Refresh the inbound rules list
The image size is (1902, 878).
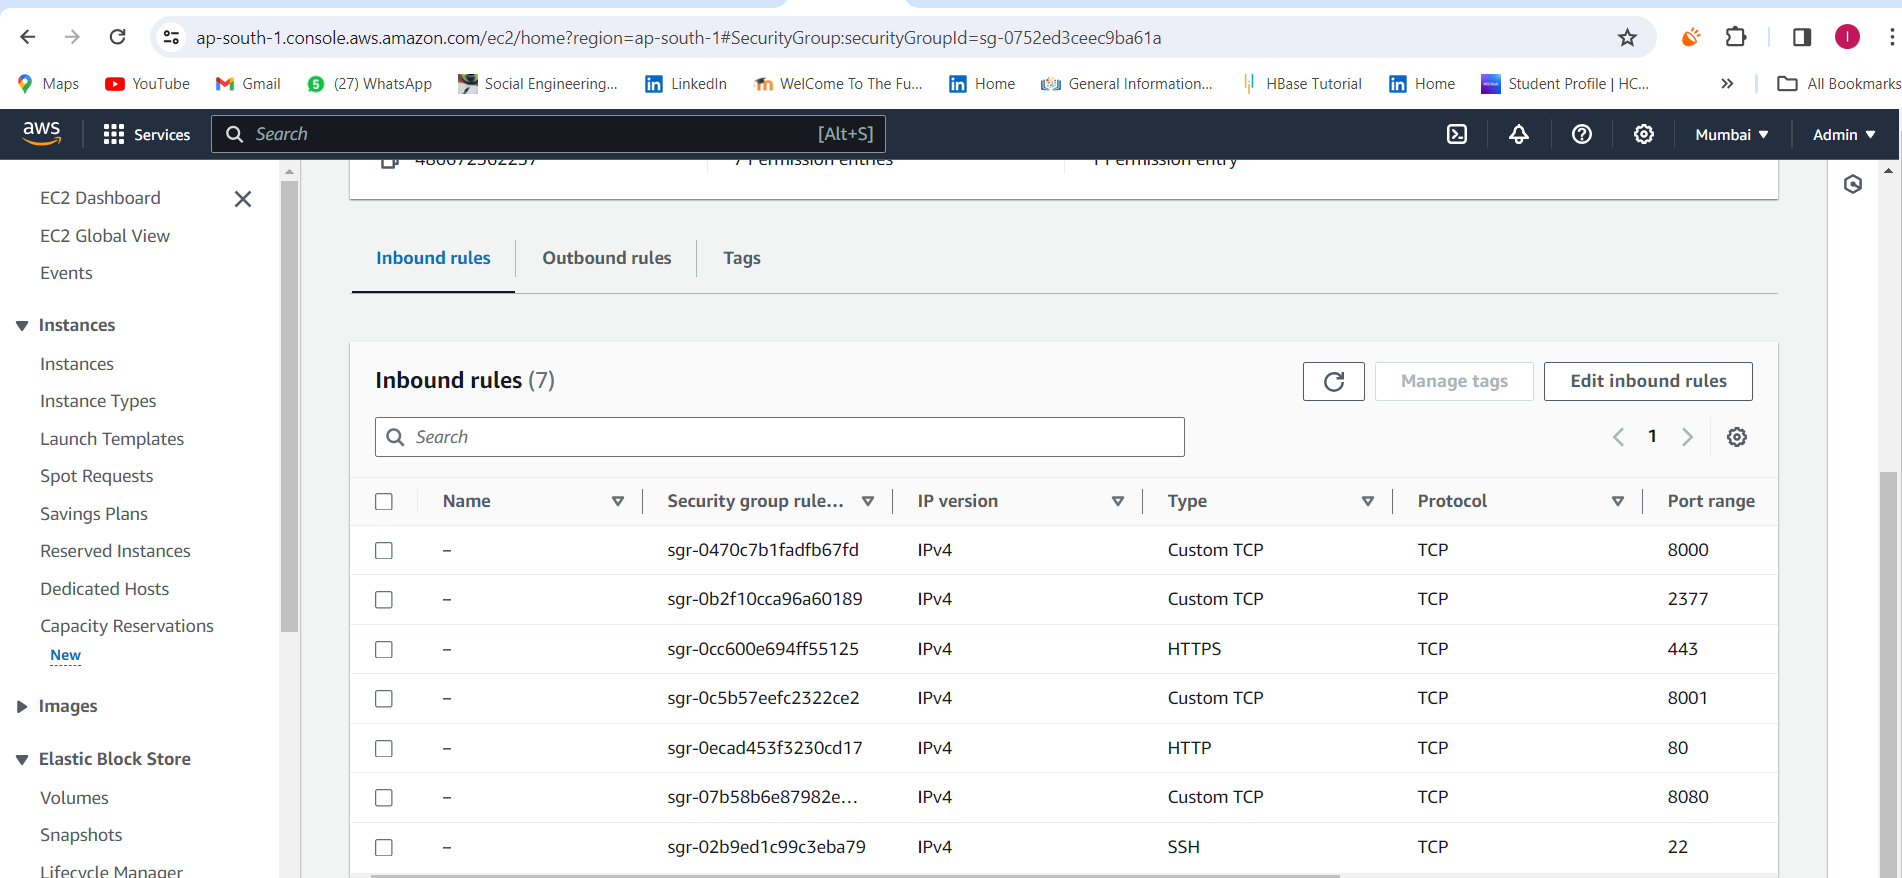pos(1334,381)
